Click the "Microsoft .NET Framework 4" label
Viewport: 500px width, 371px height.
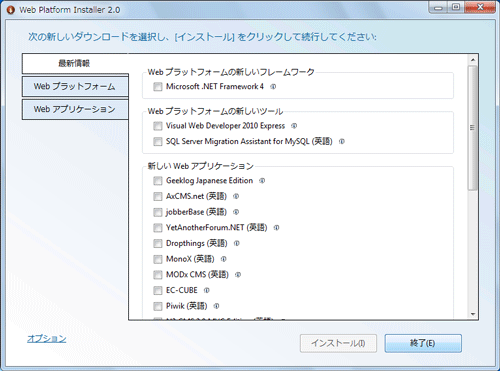(215, 87)
